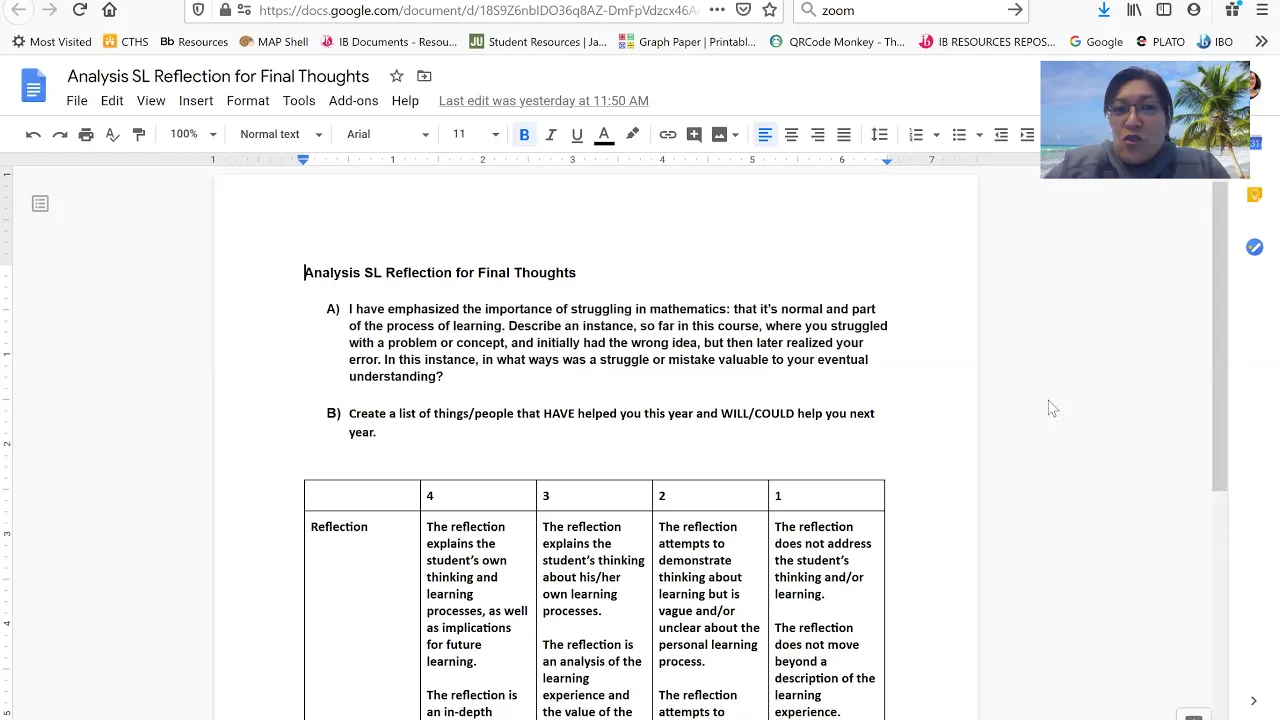Open the Google Tasks side panel icon
1280x720 pixels.
1254,247
